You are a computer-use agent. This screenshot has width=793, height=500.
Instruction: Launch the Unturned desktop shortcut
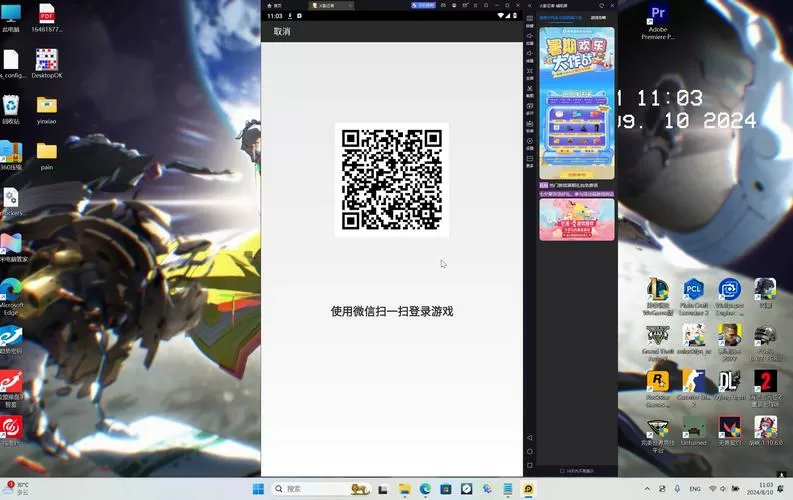[x=693, y=431]
